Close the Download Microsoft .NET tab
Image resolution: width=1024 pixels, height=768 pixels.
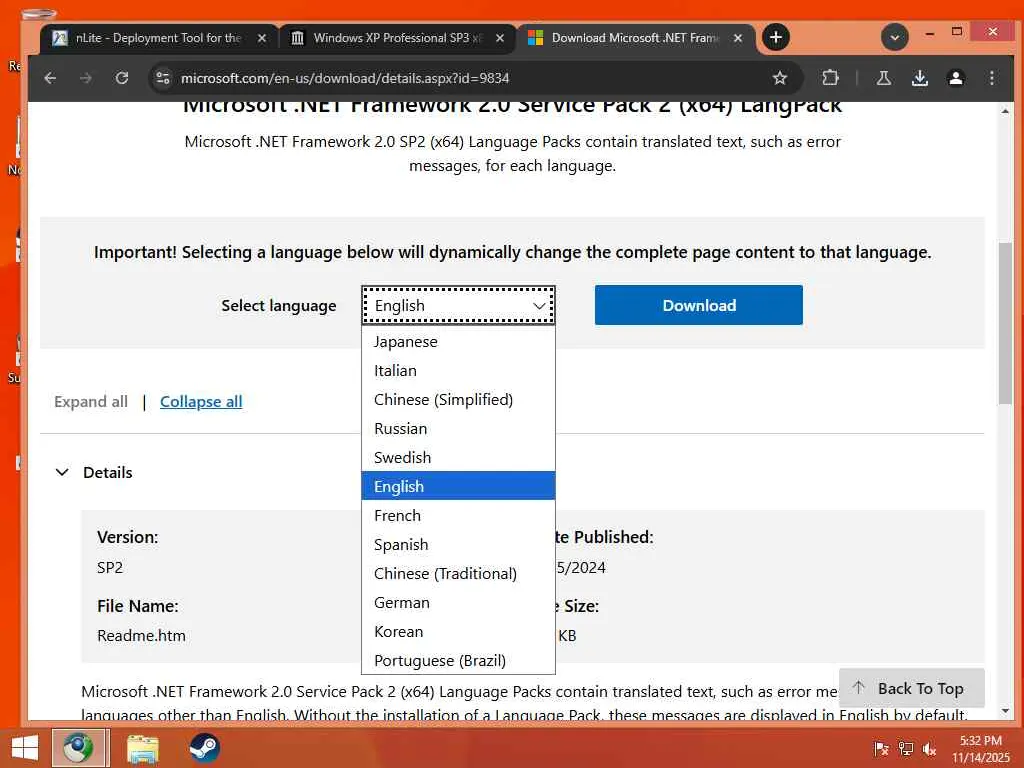click(737, 38)
